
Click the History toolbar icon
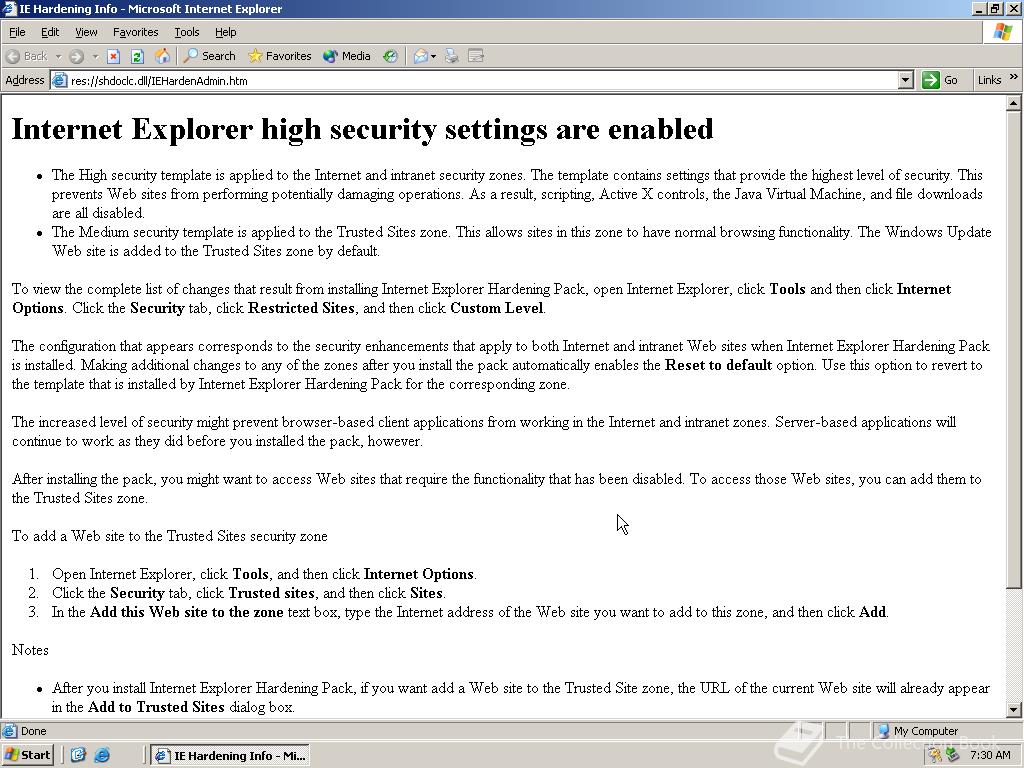(391, 57)
